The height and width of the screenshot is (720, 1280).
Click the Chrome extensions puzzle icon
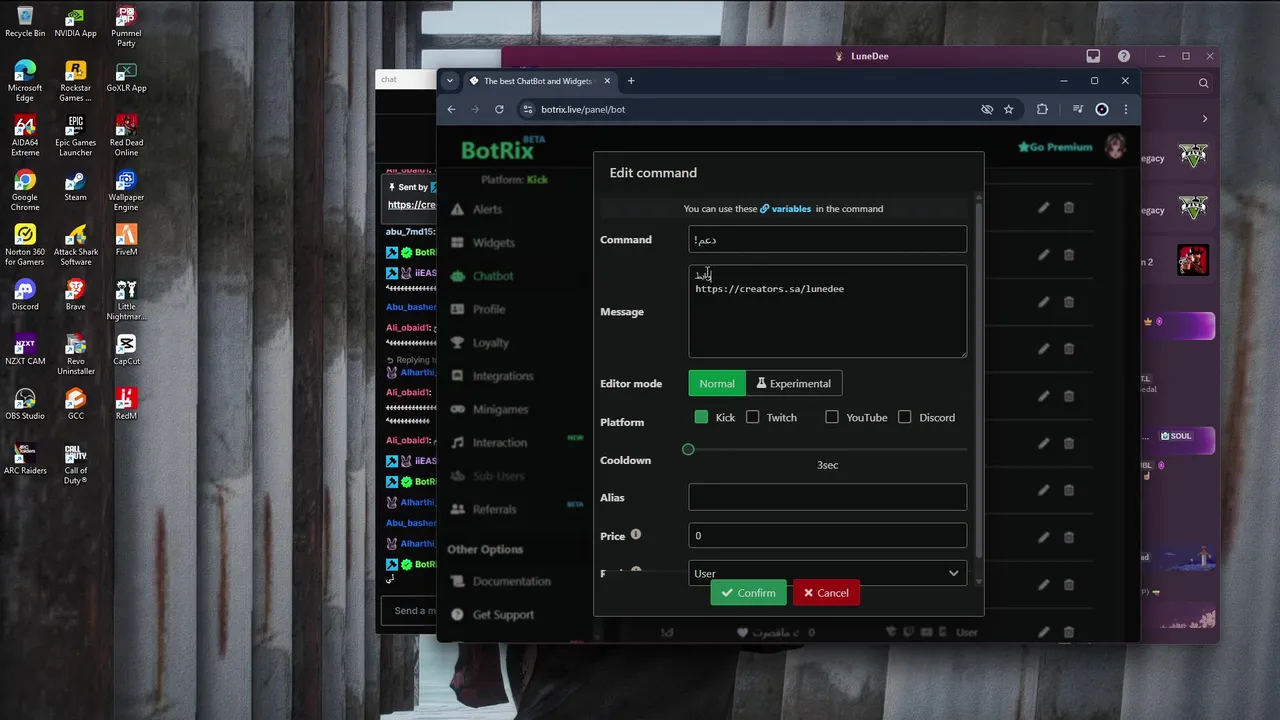(1042, 109)
